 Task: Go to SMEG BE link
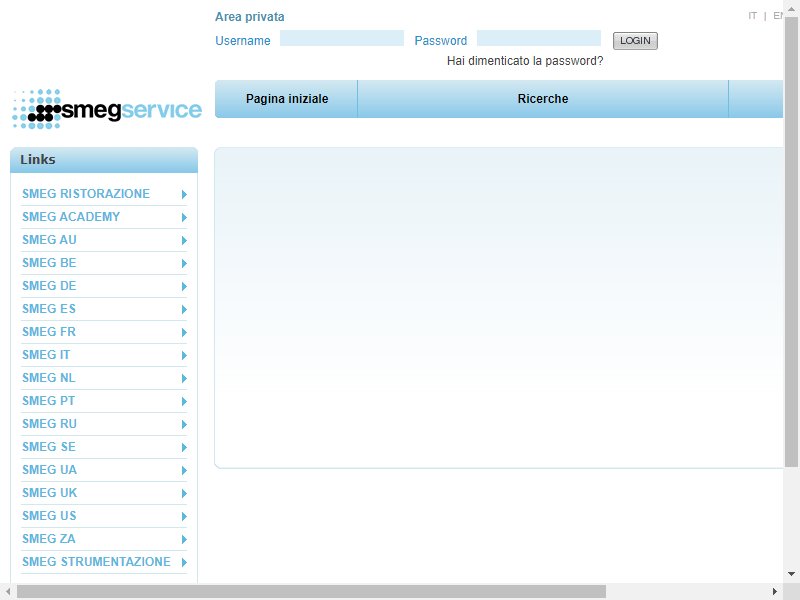(49, 263)
